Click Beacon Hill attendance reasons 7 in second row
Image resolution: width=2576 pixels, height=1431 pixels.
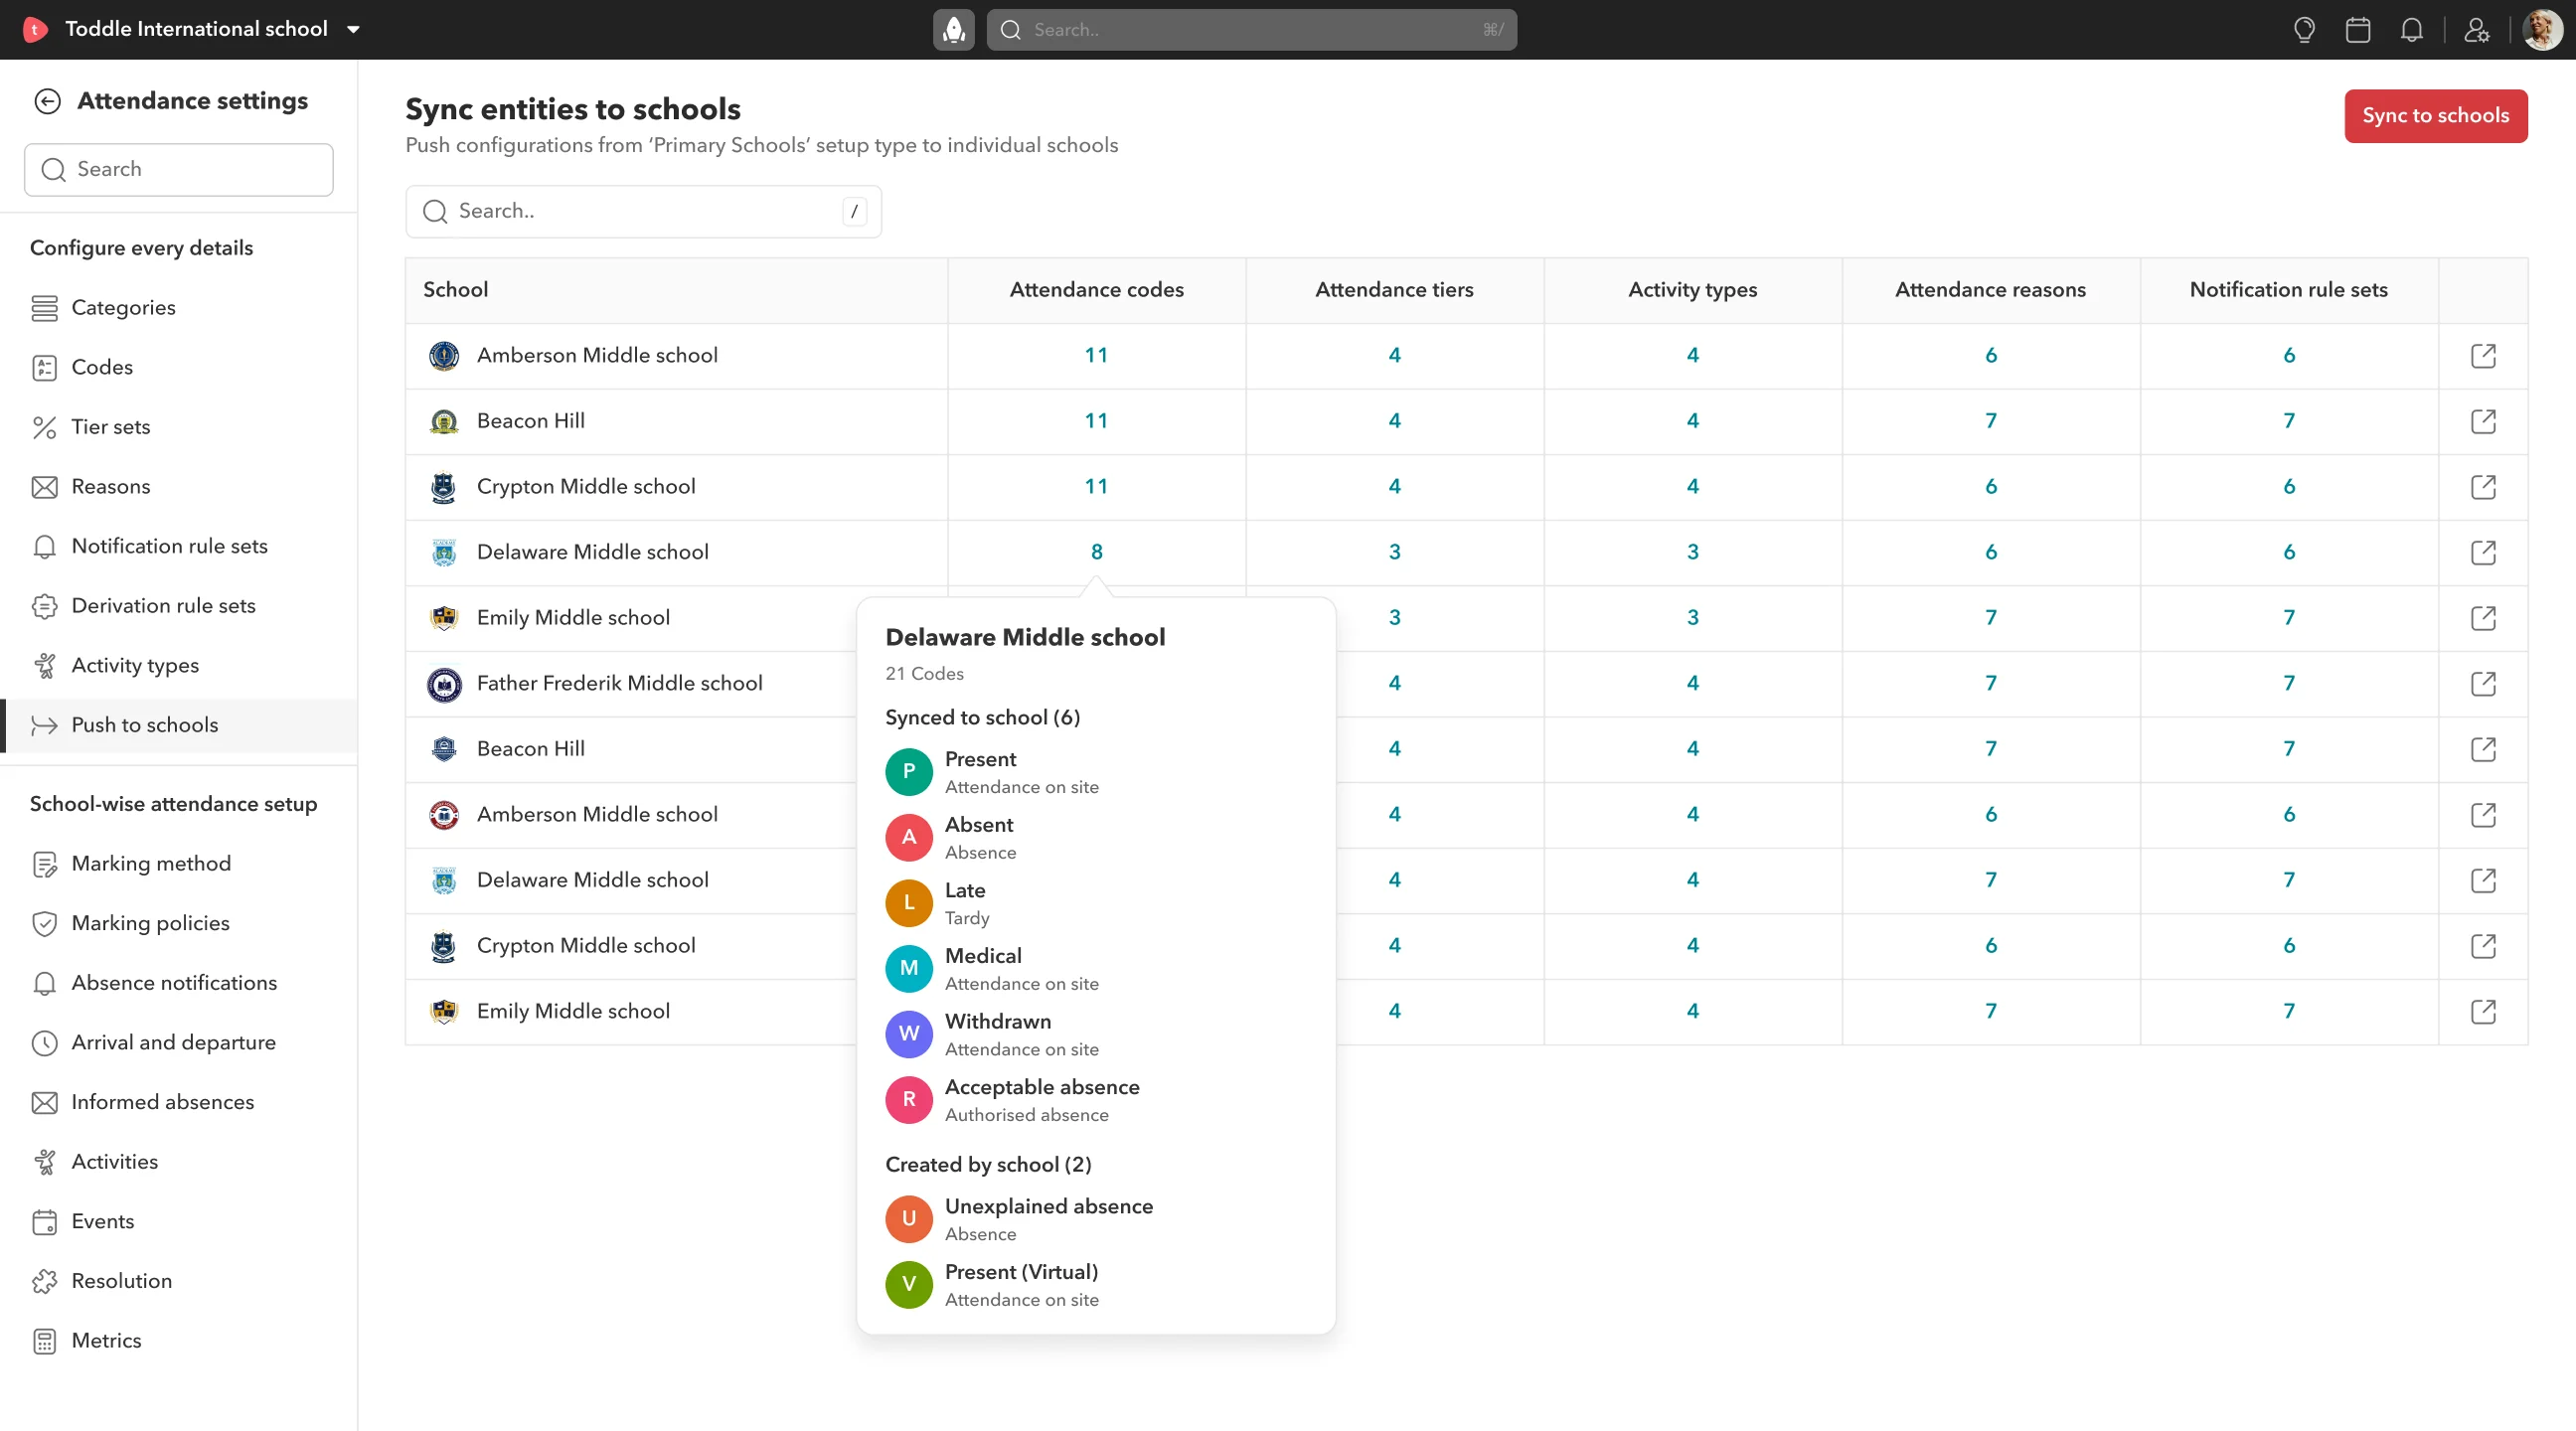(1990, 421)
